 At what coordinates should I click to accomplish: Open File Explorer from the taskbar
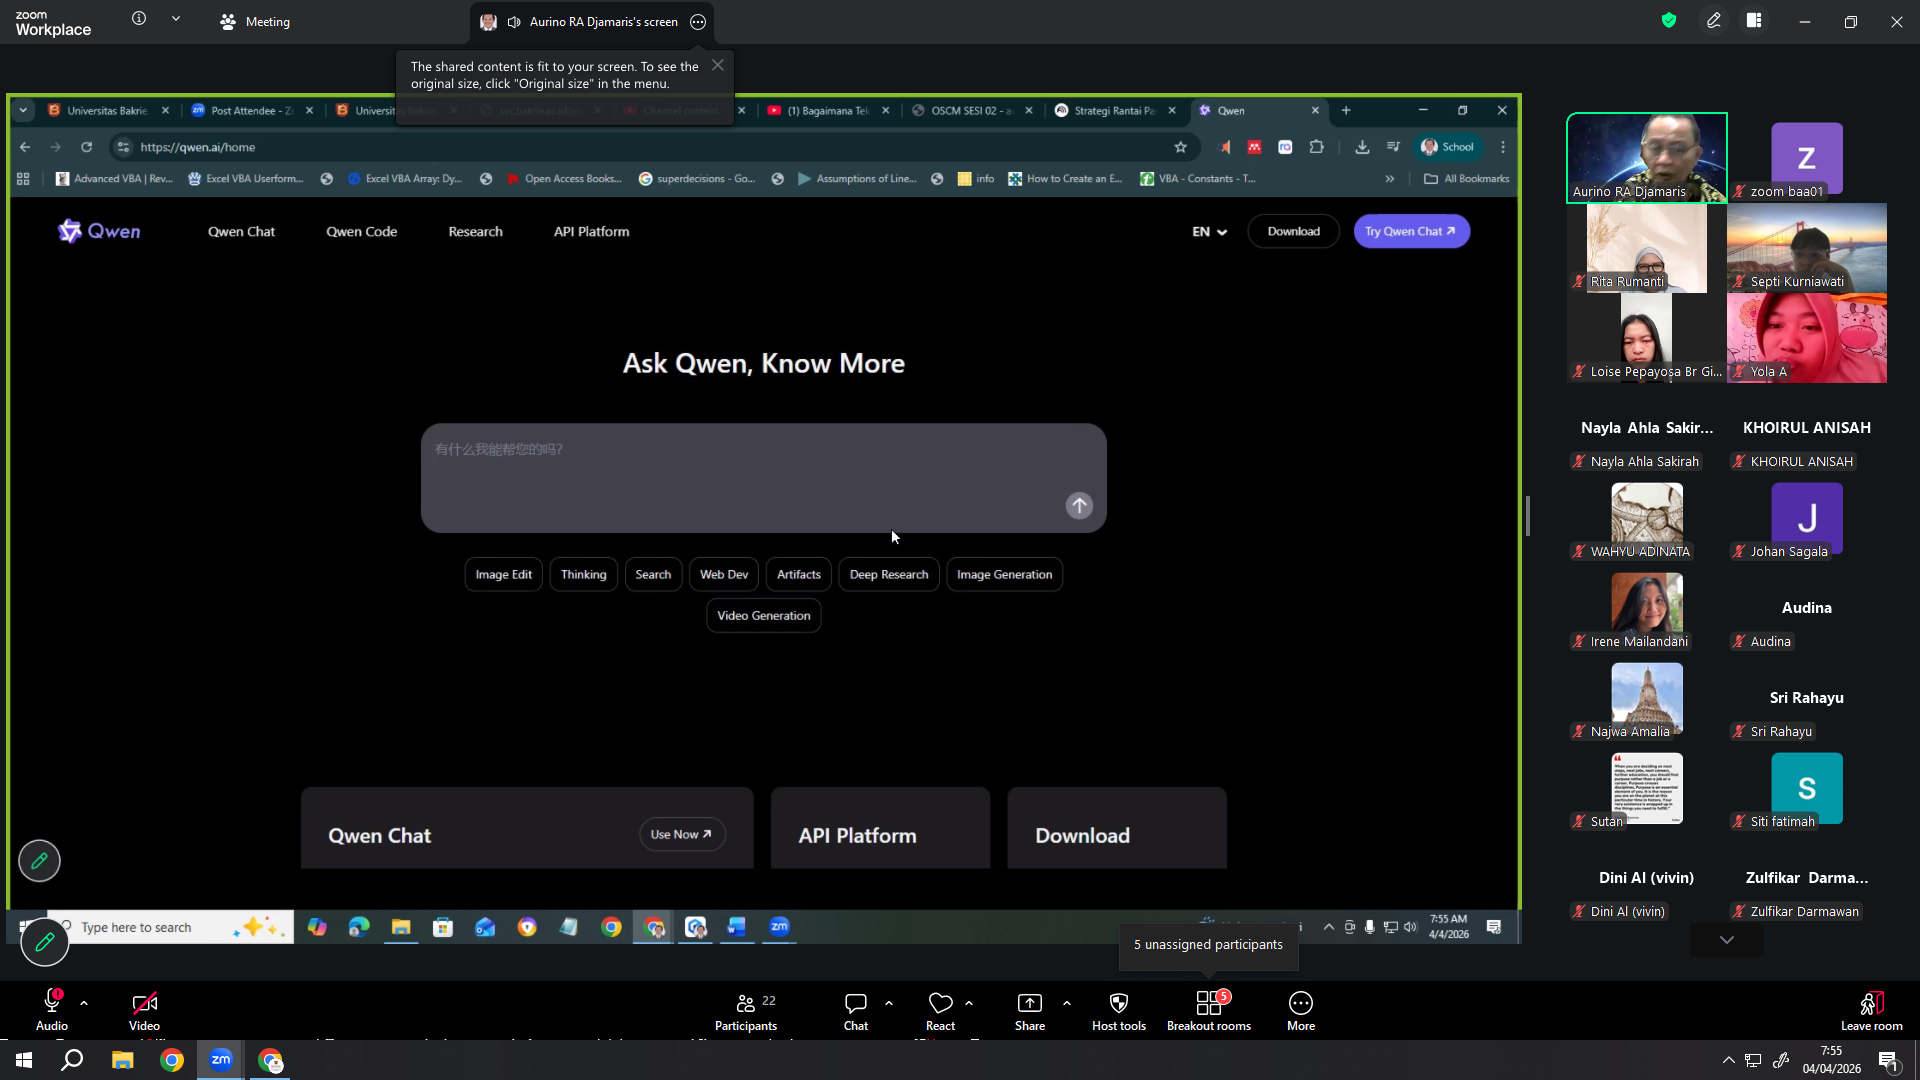[x=122, y=1060]
